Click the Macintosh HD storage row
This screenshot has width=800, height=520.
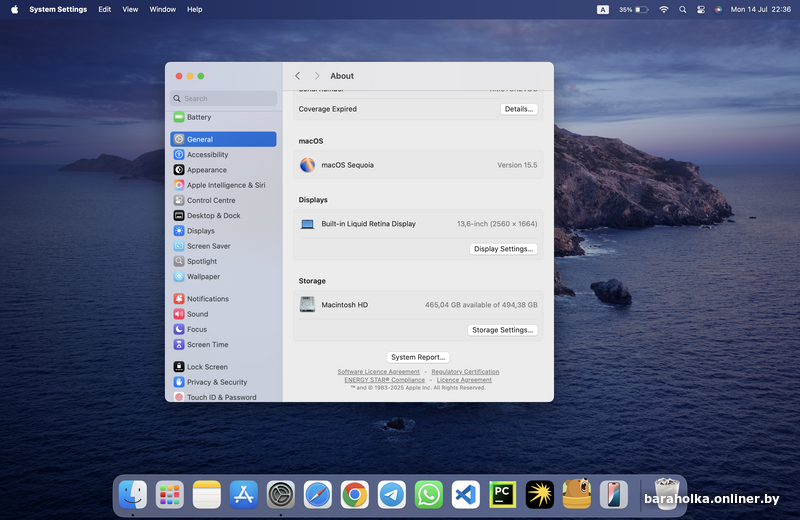tap(418, 305)
